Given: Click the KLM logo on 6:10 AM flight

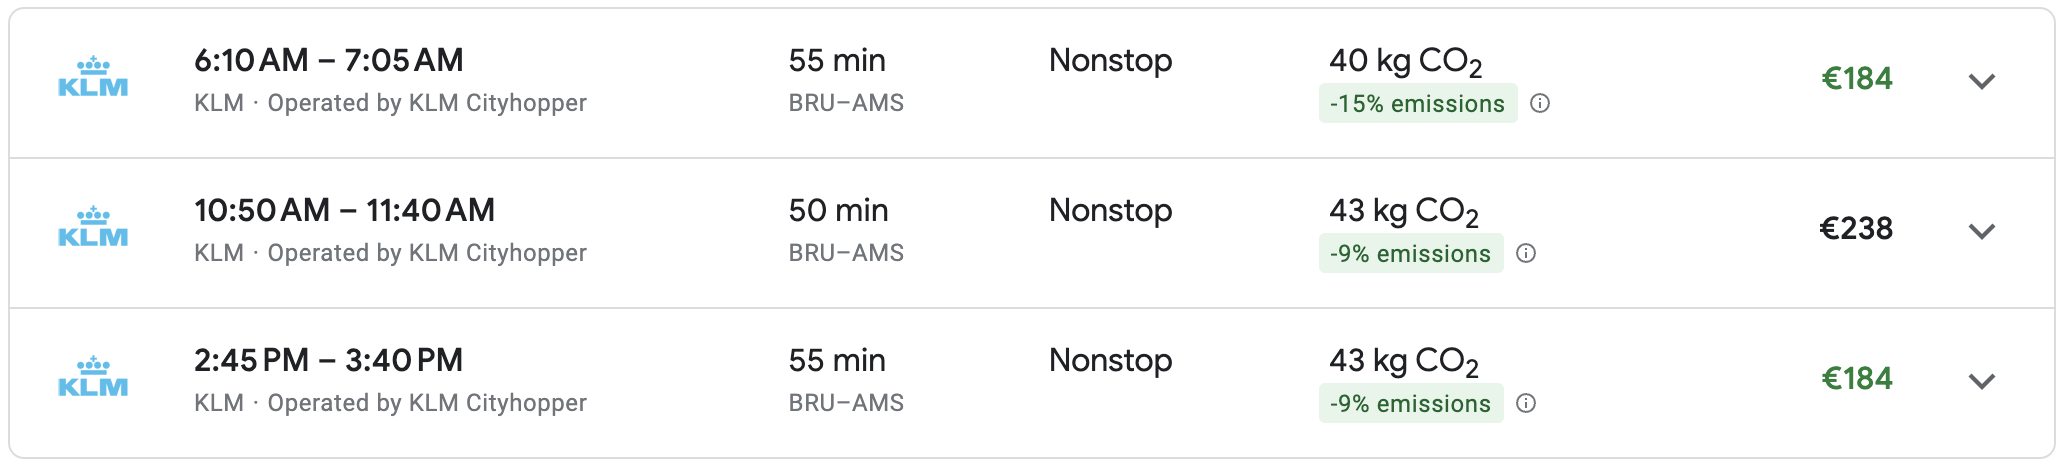Looking at the screenshot, I should click(x=93, y=78).
